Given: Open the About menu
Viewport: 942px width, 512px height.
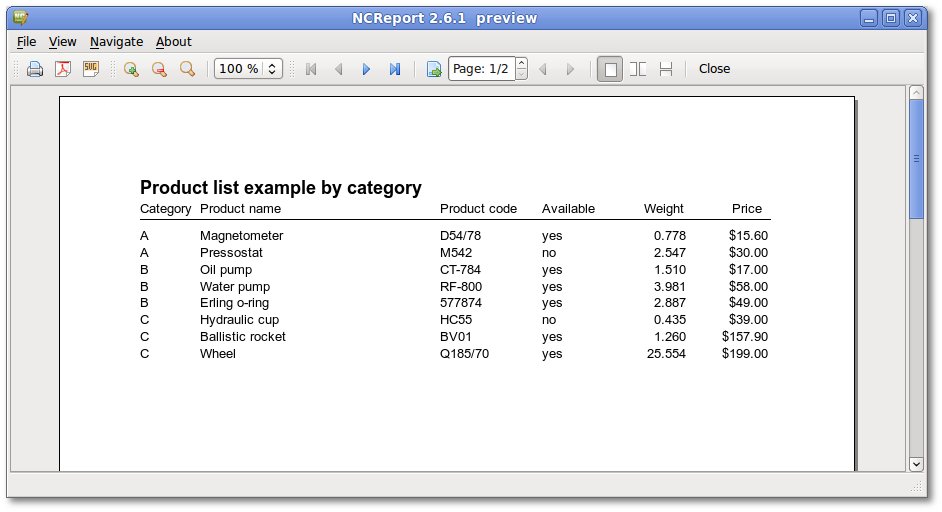Looking at the screenshot, I should tap(174, 41).
